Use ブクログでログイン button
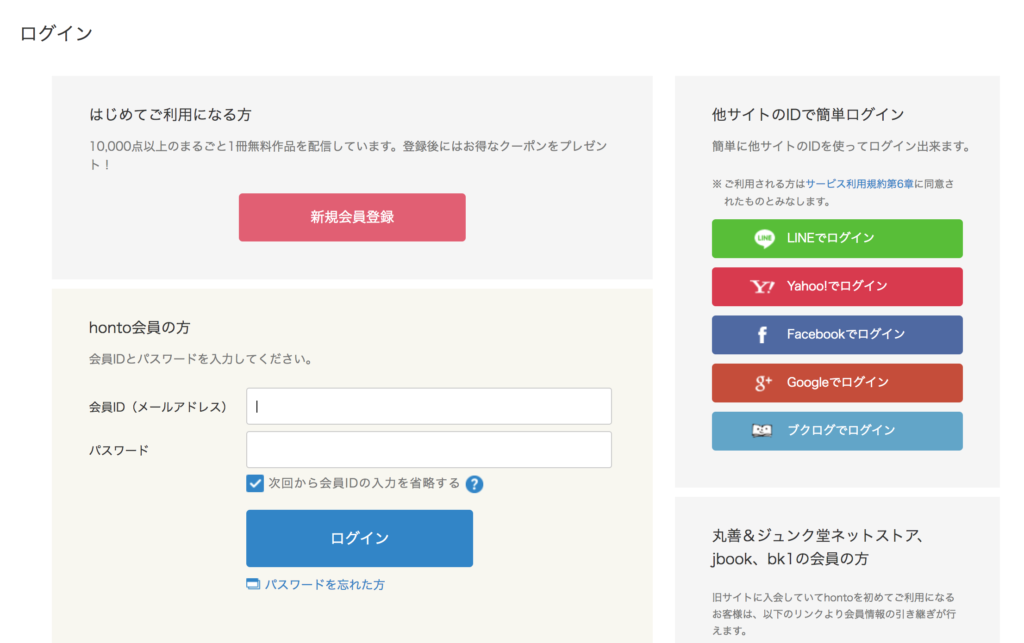 pyautogui.click(x=837, y=431)
